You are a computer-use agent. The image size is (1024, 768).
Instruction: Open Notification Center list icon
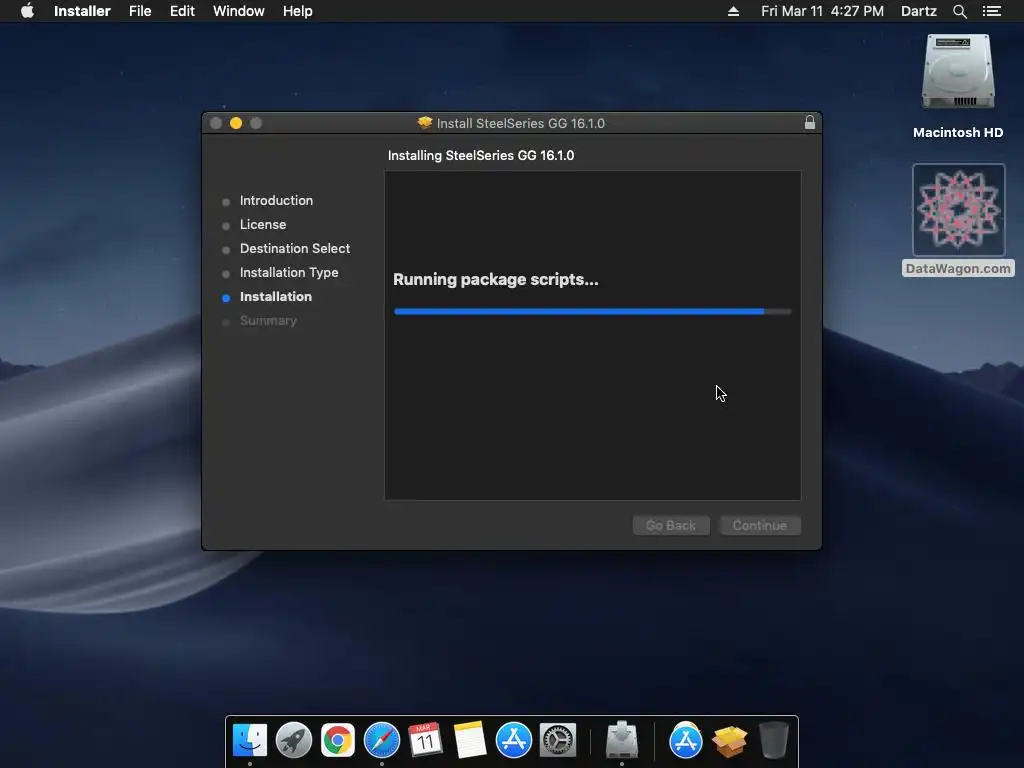991,11
